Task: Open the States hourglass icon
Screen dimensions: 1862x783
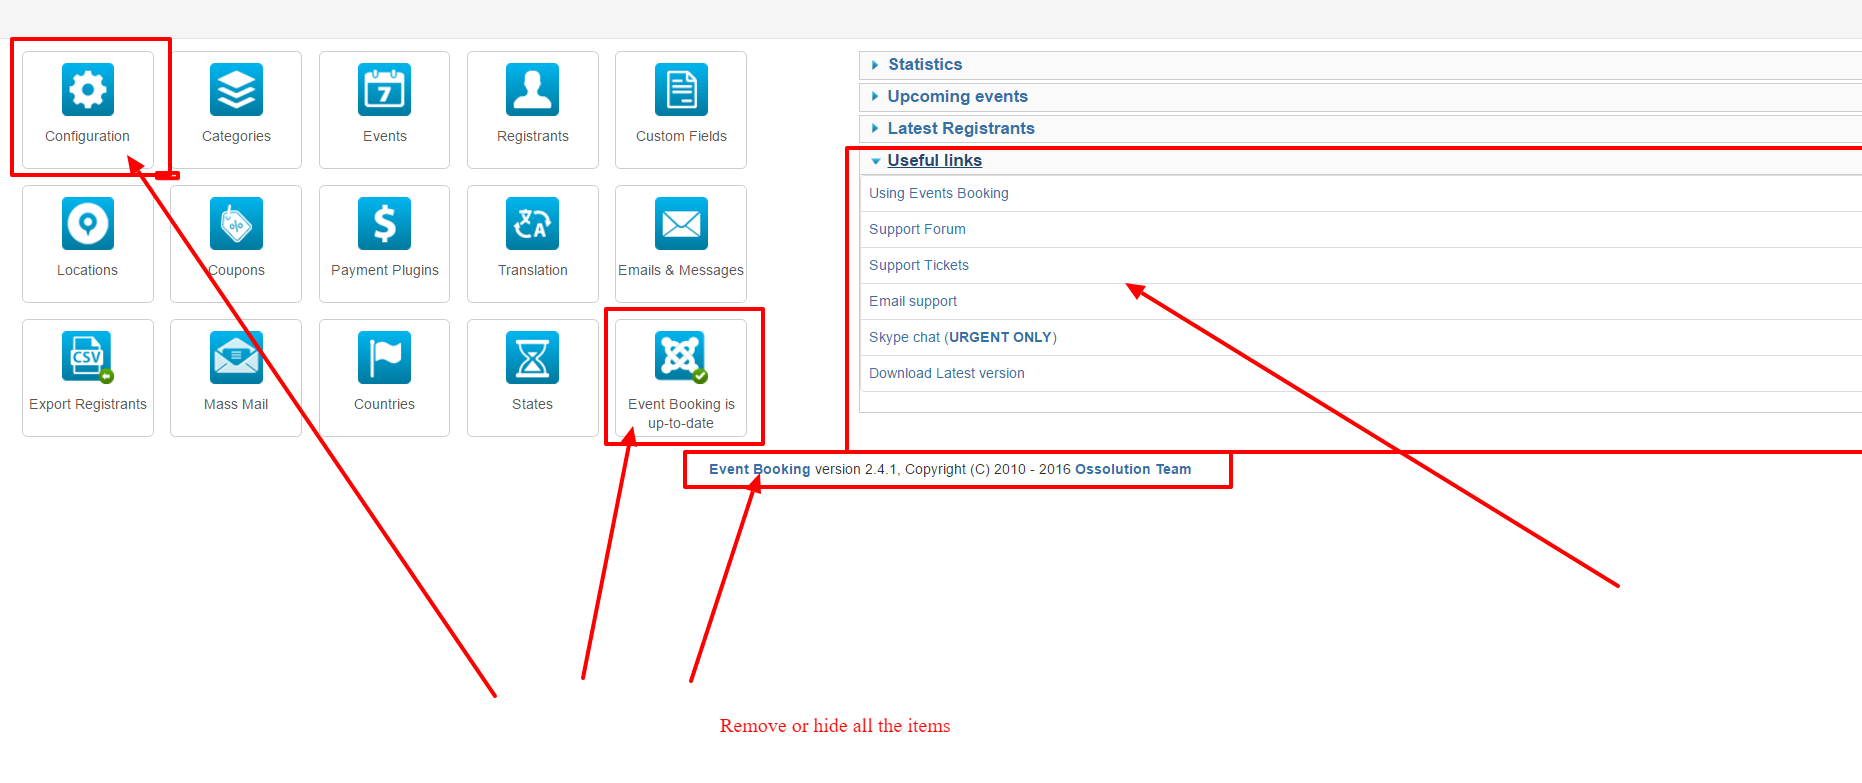Action: [532, 358]
